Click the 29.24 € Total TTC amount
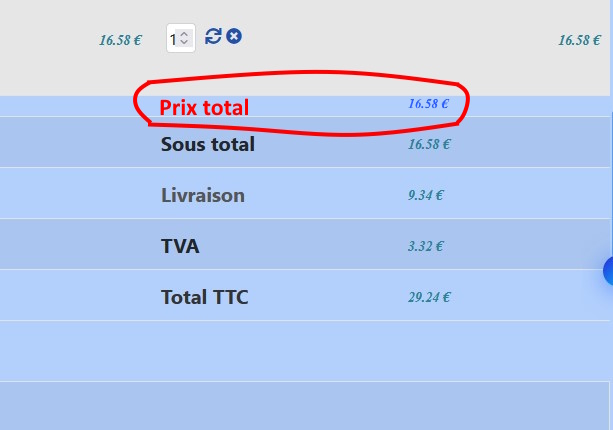This screenshot has height=430, width=613. pos(429,297)
